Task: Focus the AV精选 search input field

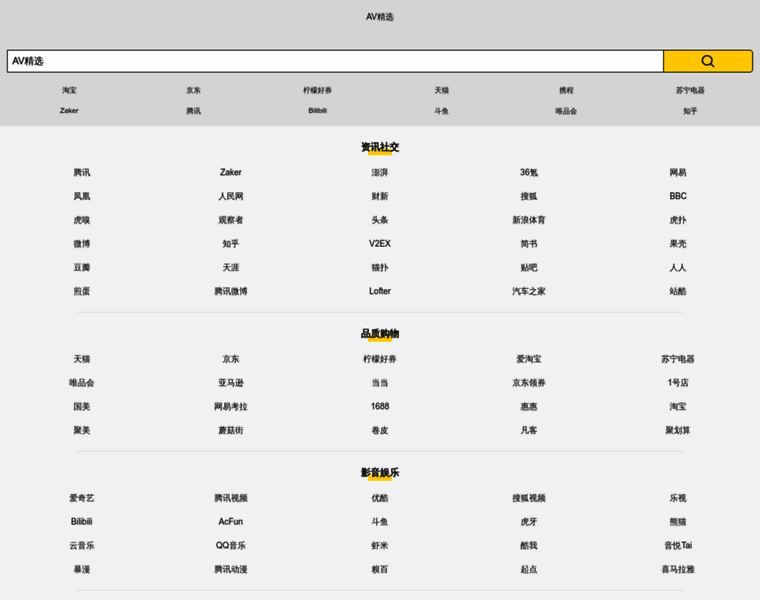Action: coord(335,61)
